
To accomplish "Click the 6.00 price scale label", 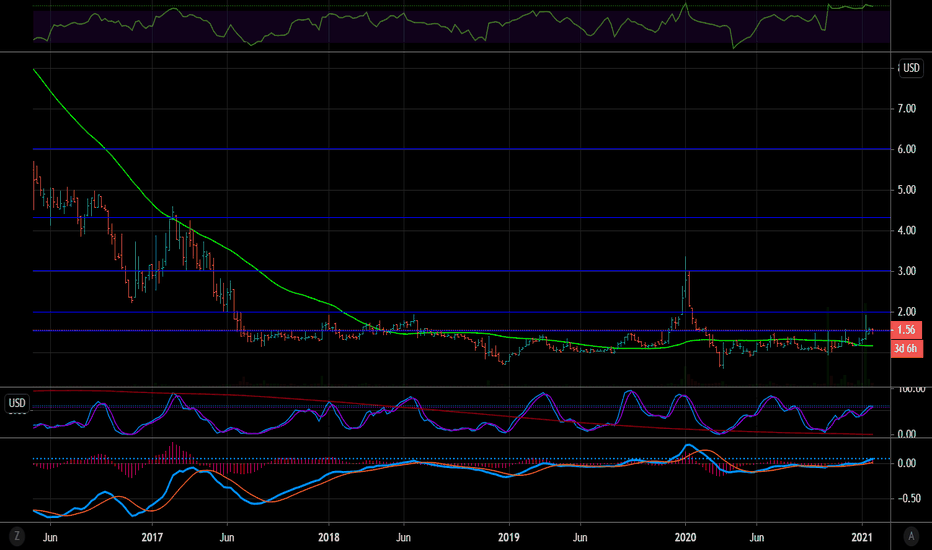I will coord(906,149).
